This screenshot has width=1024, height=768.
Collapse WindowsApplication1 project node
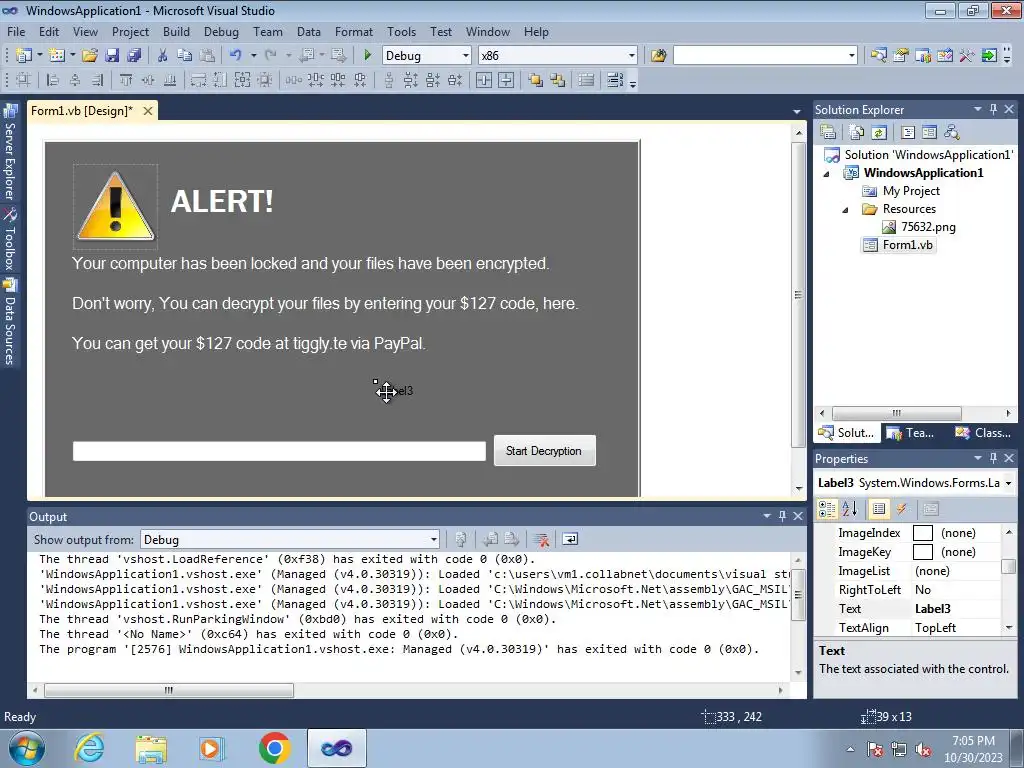tap(826, 174)
